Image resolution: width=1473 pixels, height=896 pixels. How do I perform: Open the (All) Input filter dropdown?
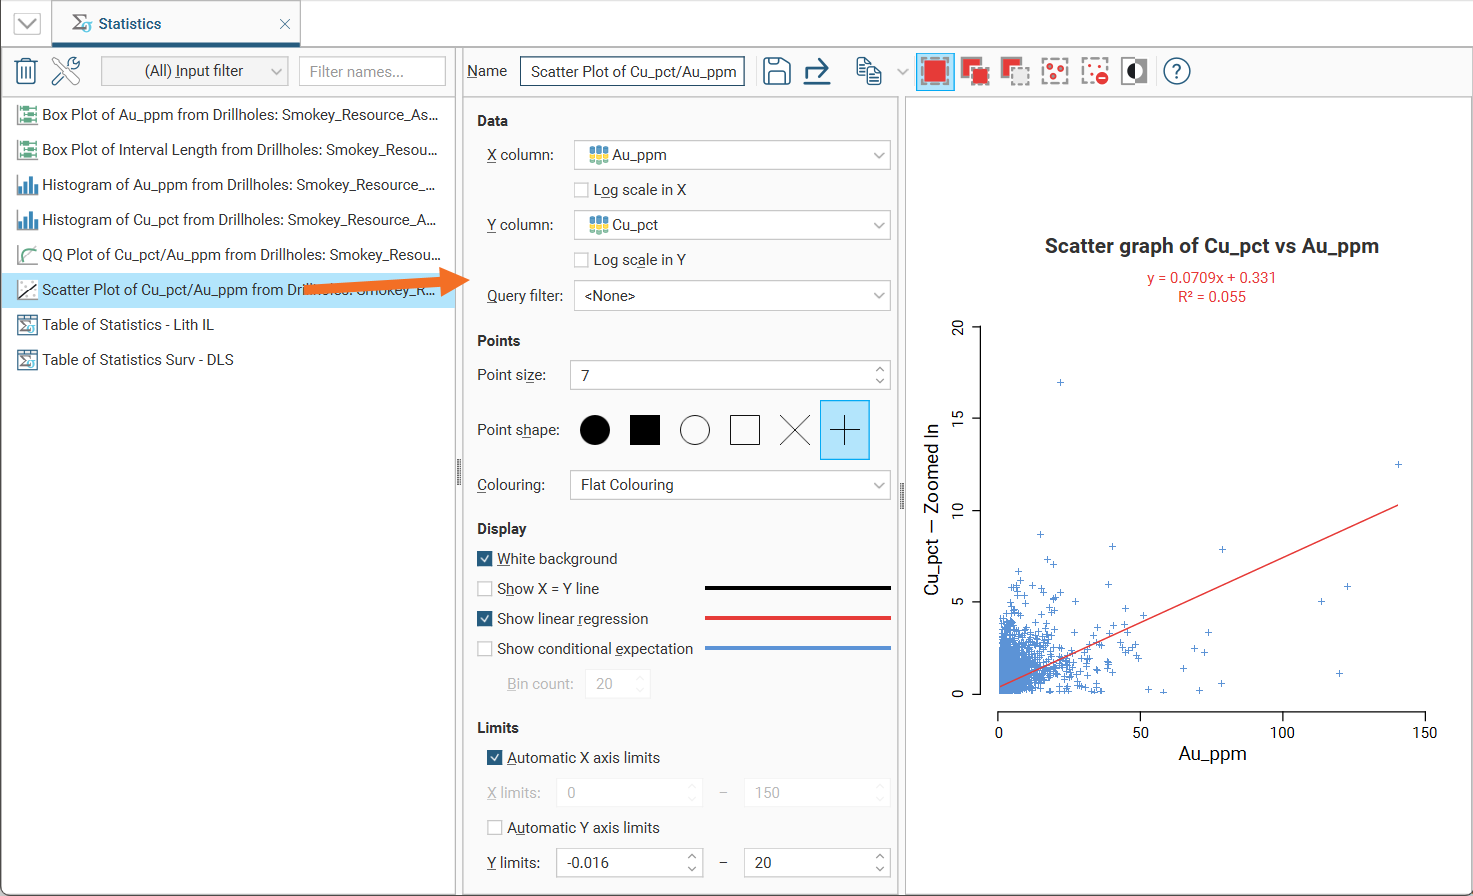tap(195, 71)
